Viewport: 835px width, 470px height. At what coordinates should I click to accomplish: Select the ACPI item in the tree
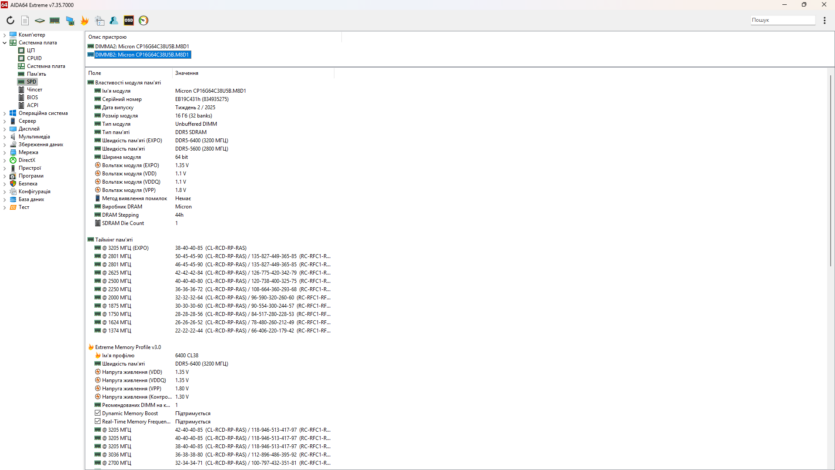[32, 105]
